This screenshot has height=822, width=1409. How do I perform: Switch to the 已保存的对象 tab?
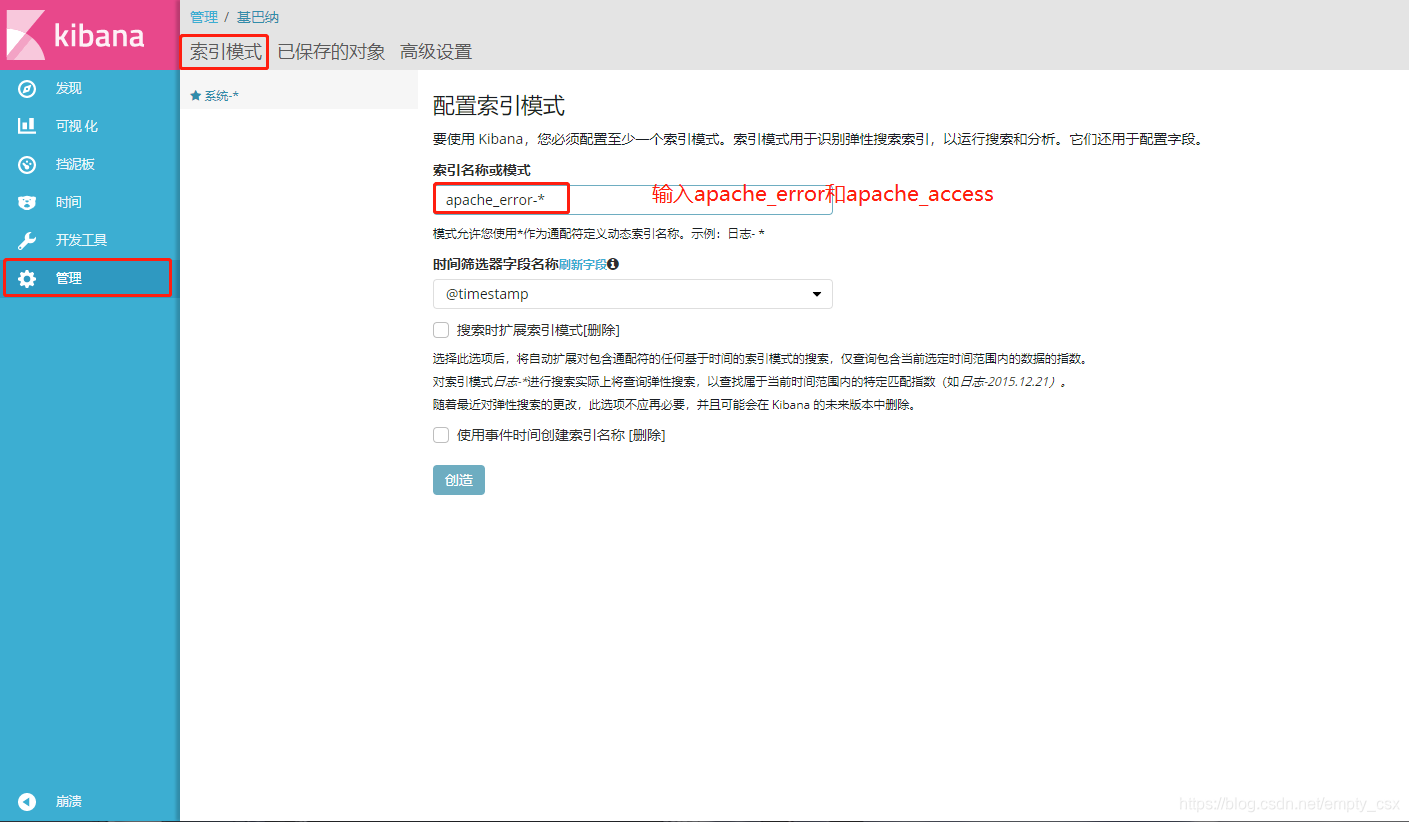click(331, 52)
